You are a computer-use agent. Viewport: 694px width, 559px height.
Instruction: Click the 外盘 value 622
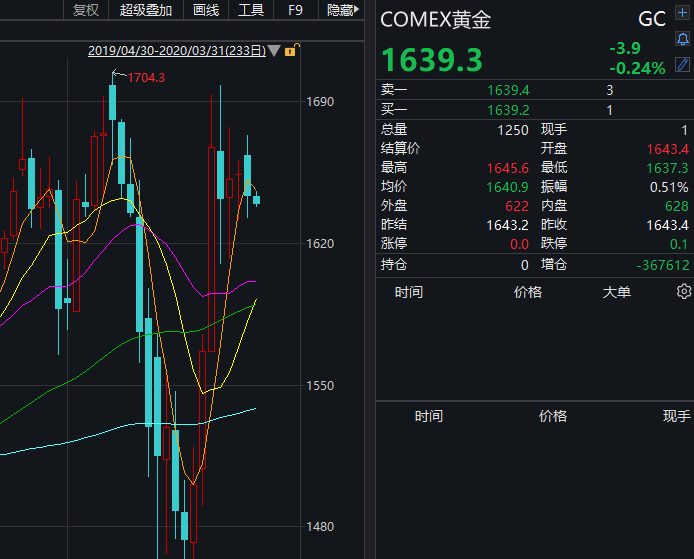point(517,206)
